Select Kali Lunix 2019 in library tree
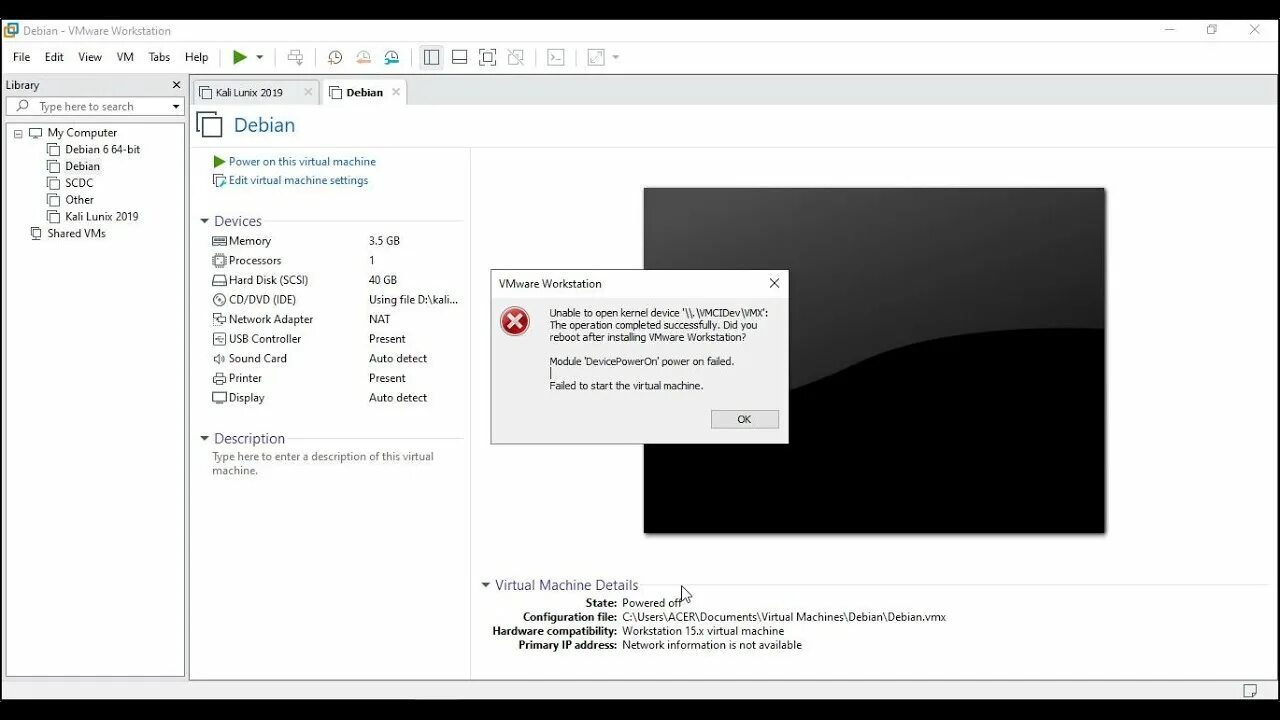This screenshot has width=1280, height=720. tap(101, 216)
